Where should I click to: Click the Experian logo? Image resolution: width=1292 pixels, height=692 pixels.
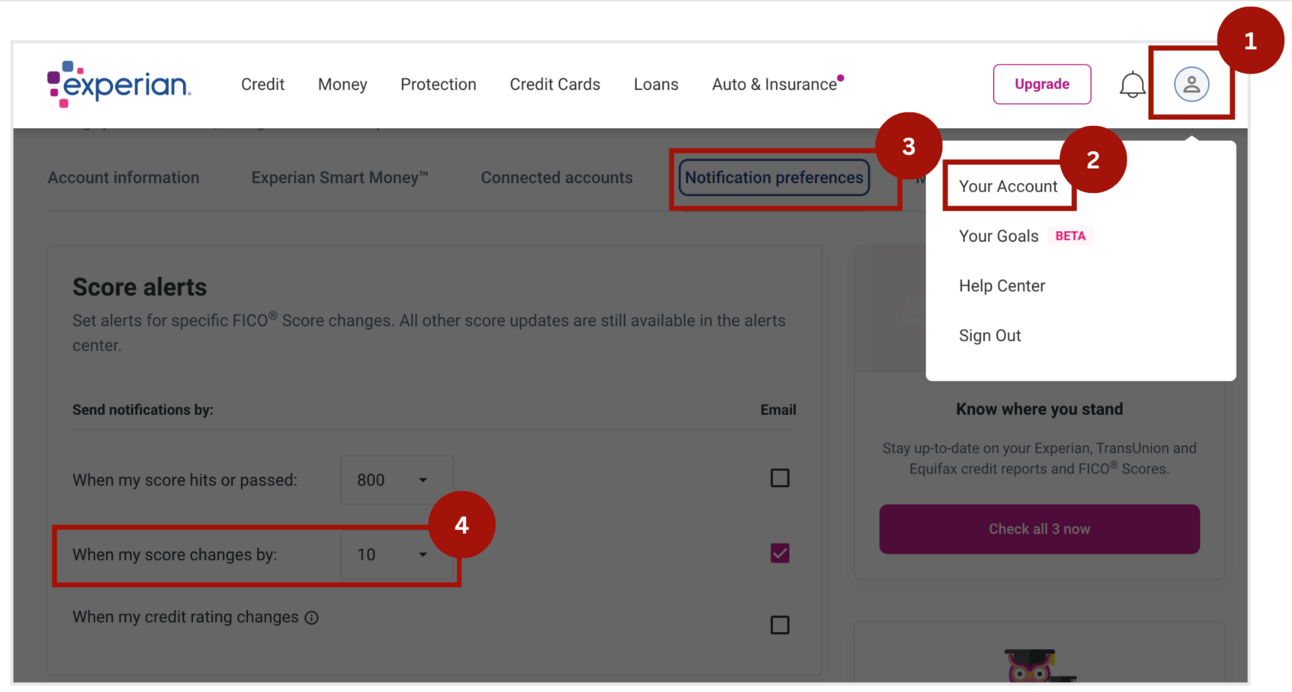point(118,84)
